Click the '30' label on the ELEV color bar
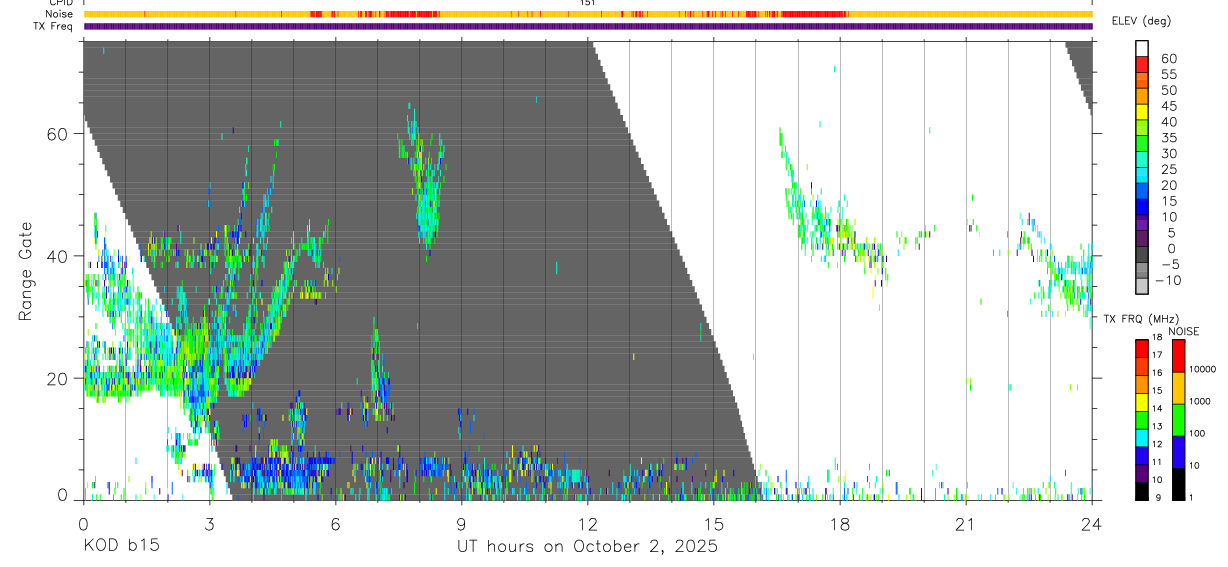Screen dimensions: 1228x567 (1168, 154)
